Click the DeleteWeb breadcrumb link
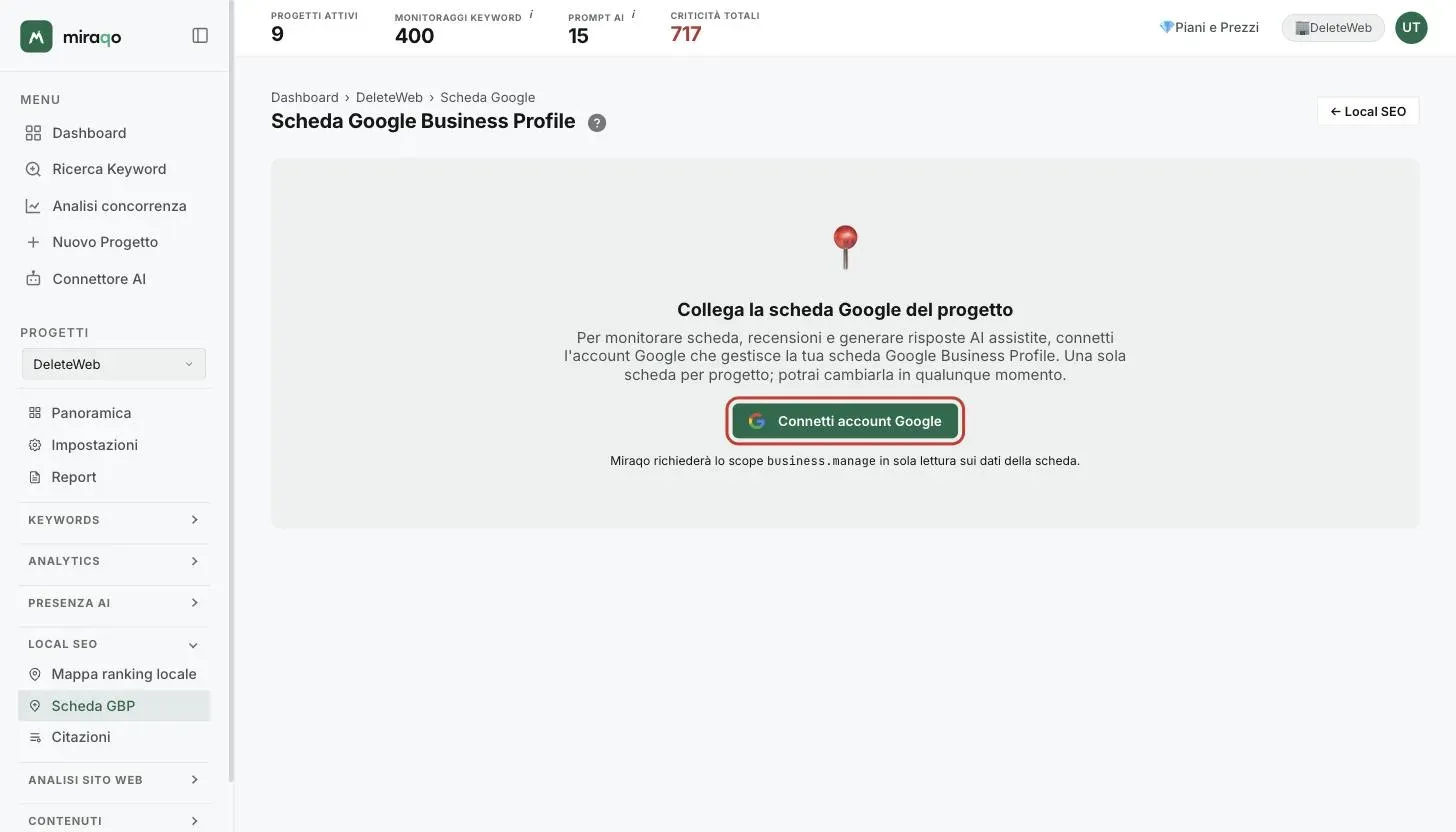This screenshot has width=1456, height=832. (x=389, y=97)
